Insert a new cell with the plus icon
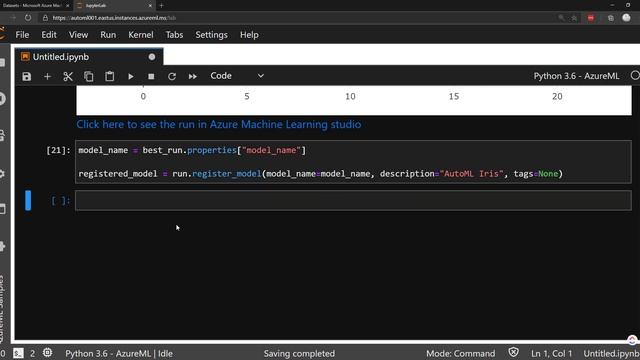 [x=47, y=76]
